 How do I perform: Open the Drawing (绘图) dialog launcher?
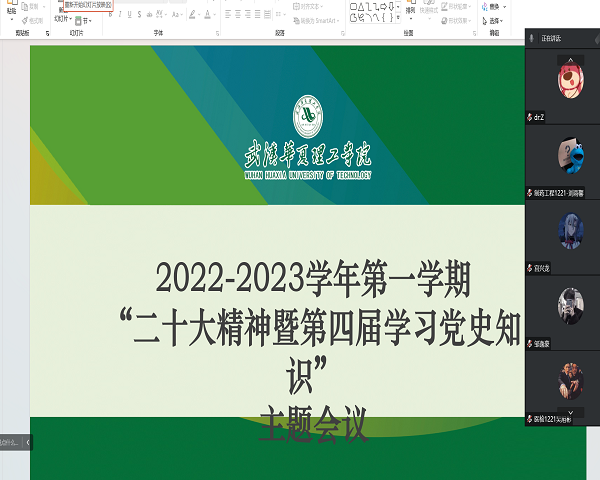(x=474, y=33)
